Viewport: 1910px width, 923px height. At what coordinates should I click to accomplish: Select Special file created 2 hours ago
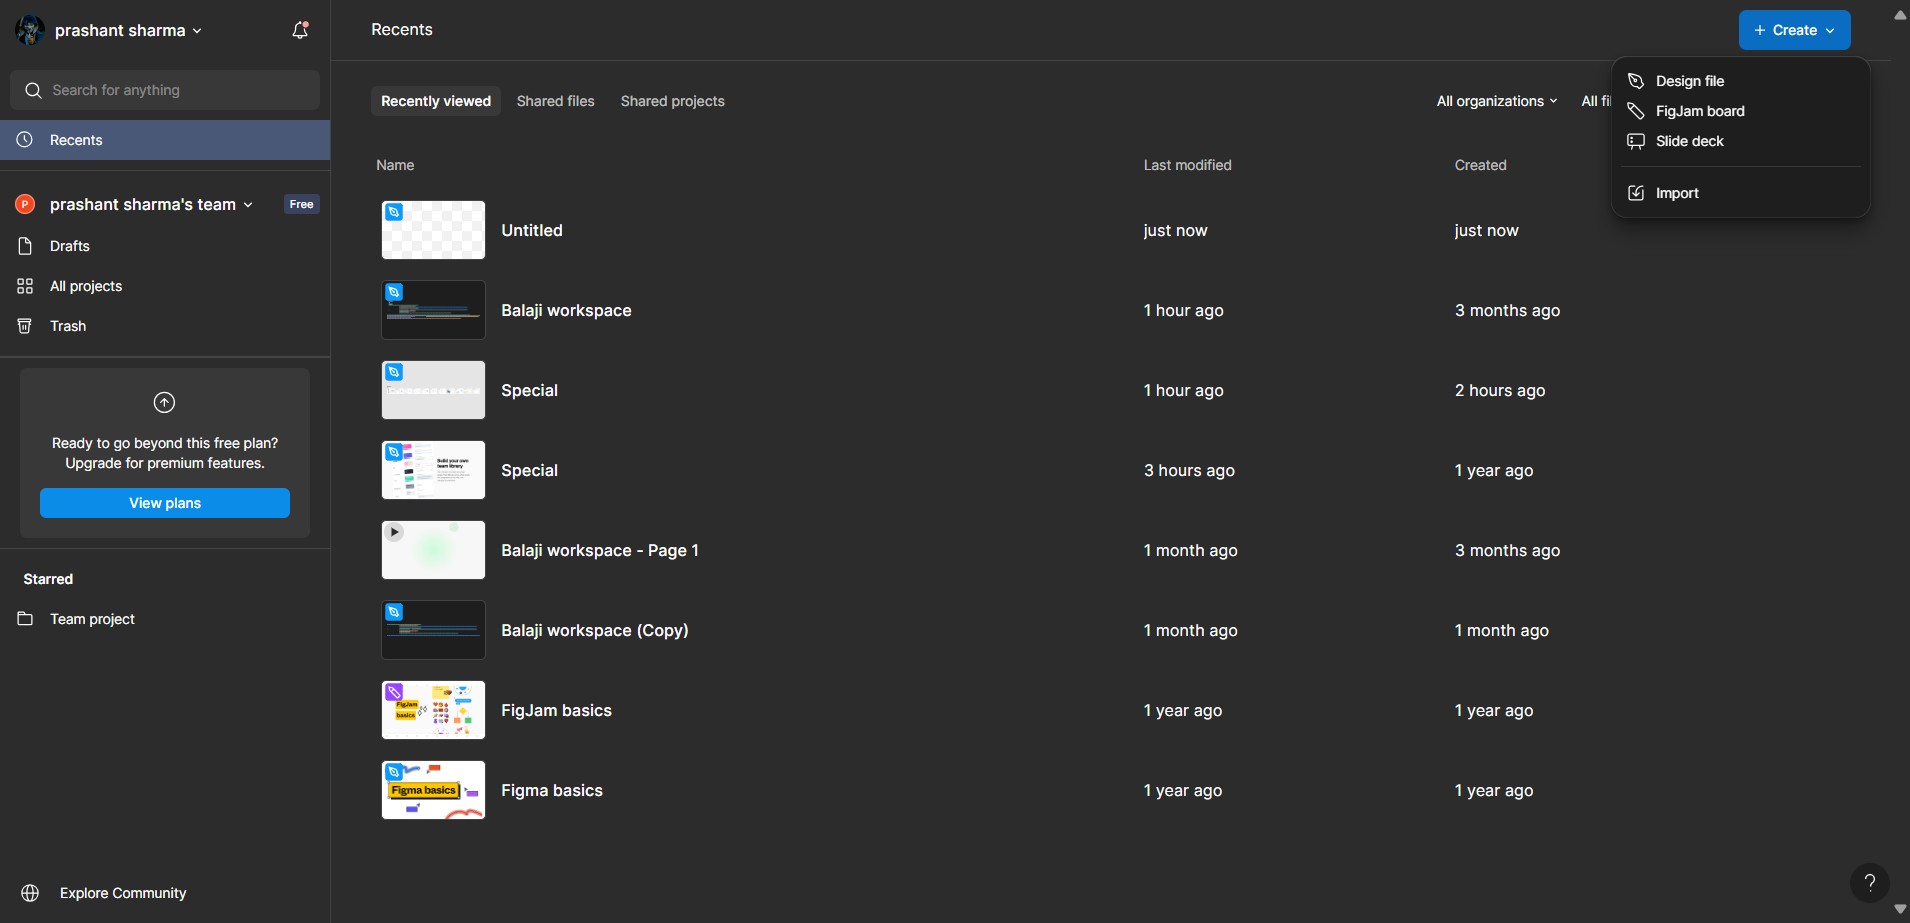click(529, 390)
